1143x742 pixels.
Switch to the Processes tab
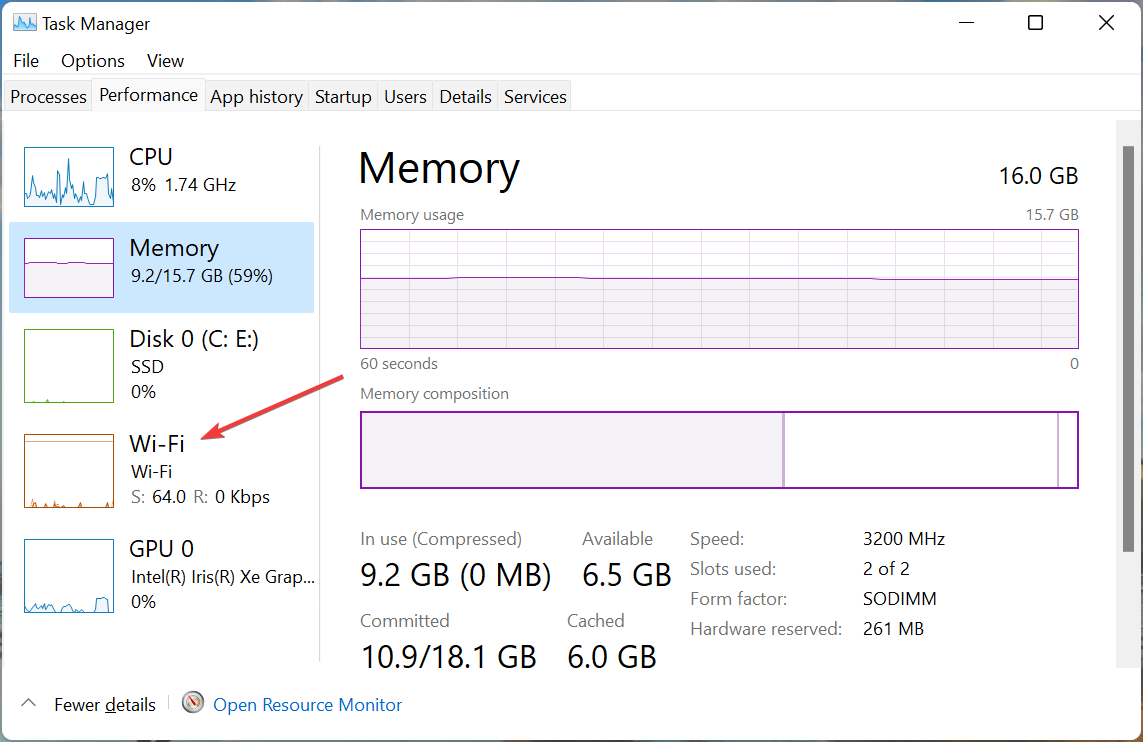[x=48, y=97]
